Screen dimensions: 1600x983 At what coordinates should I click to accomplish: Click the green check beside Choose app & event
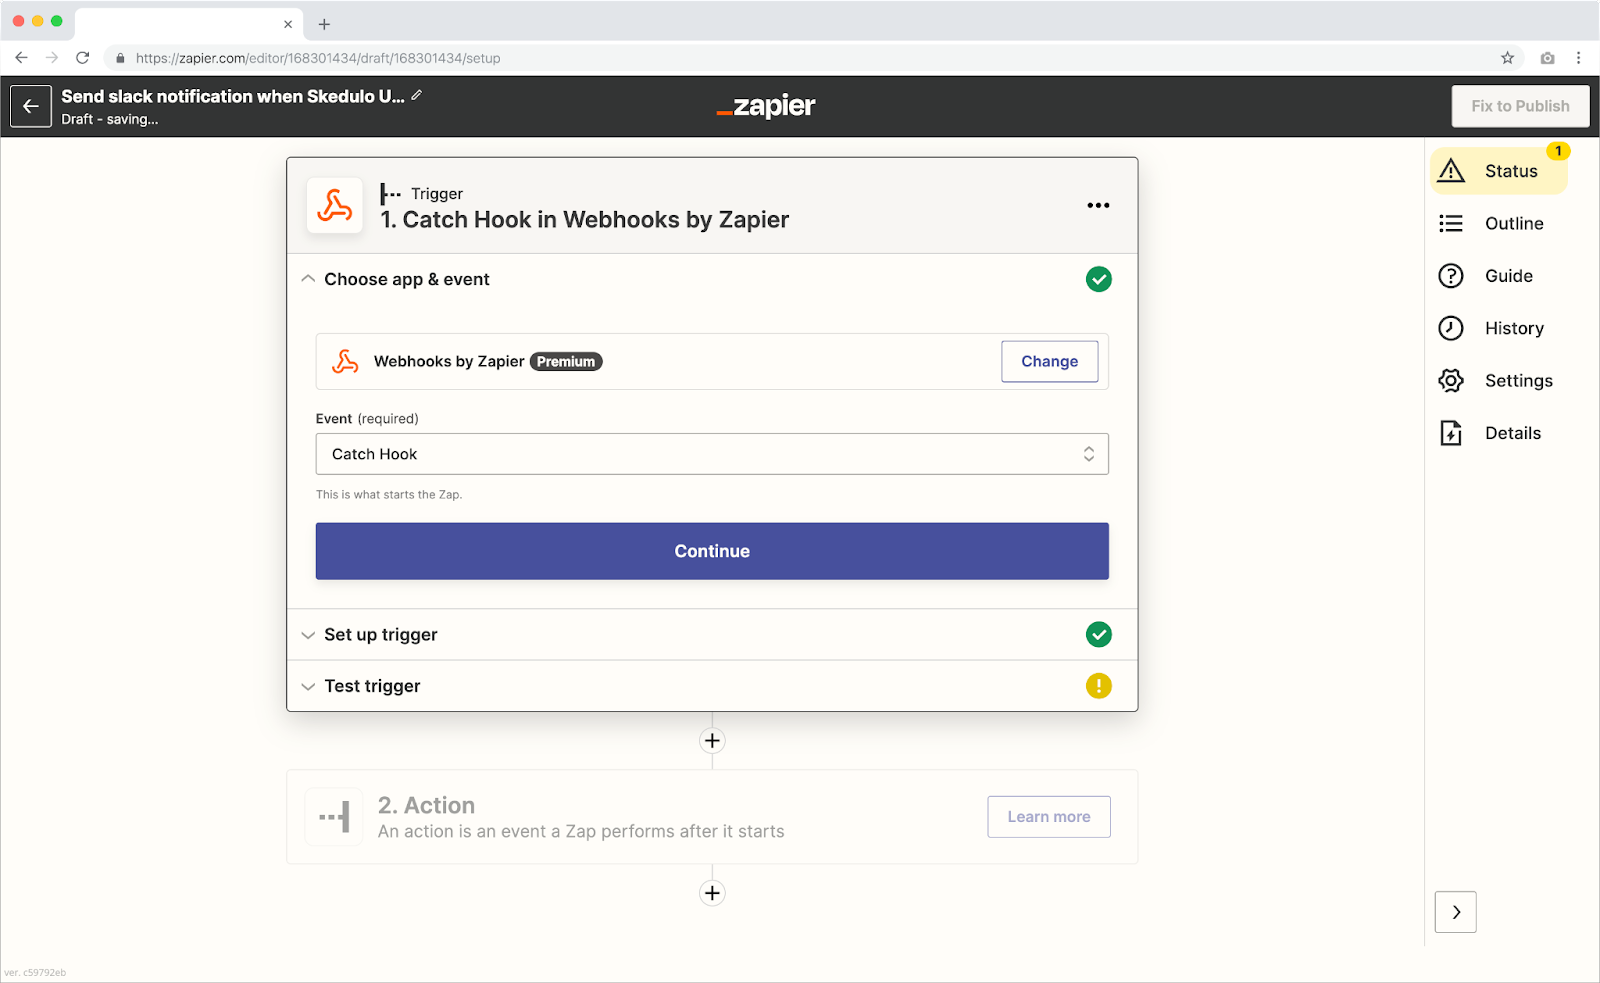coord(1098,279)
